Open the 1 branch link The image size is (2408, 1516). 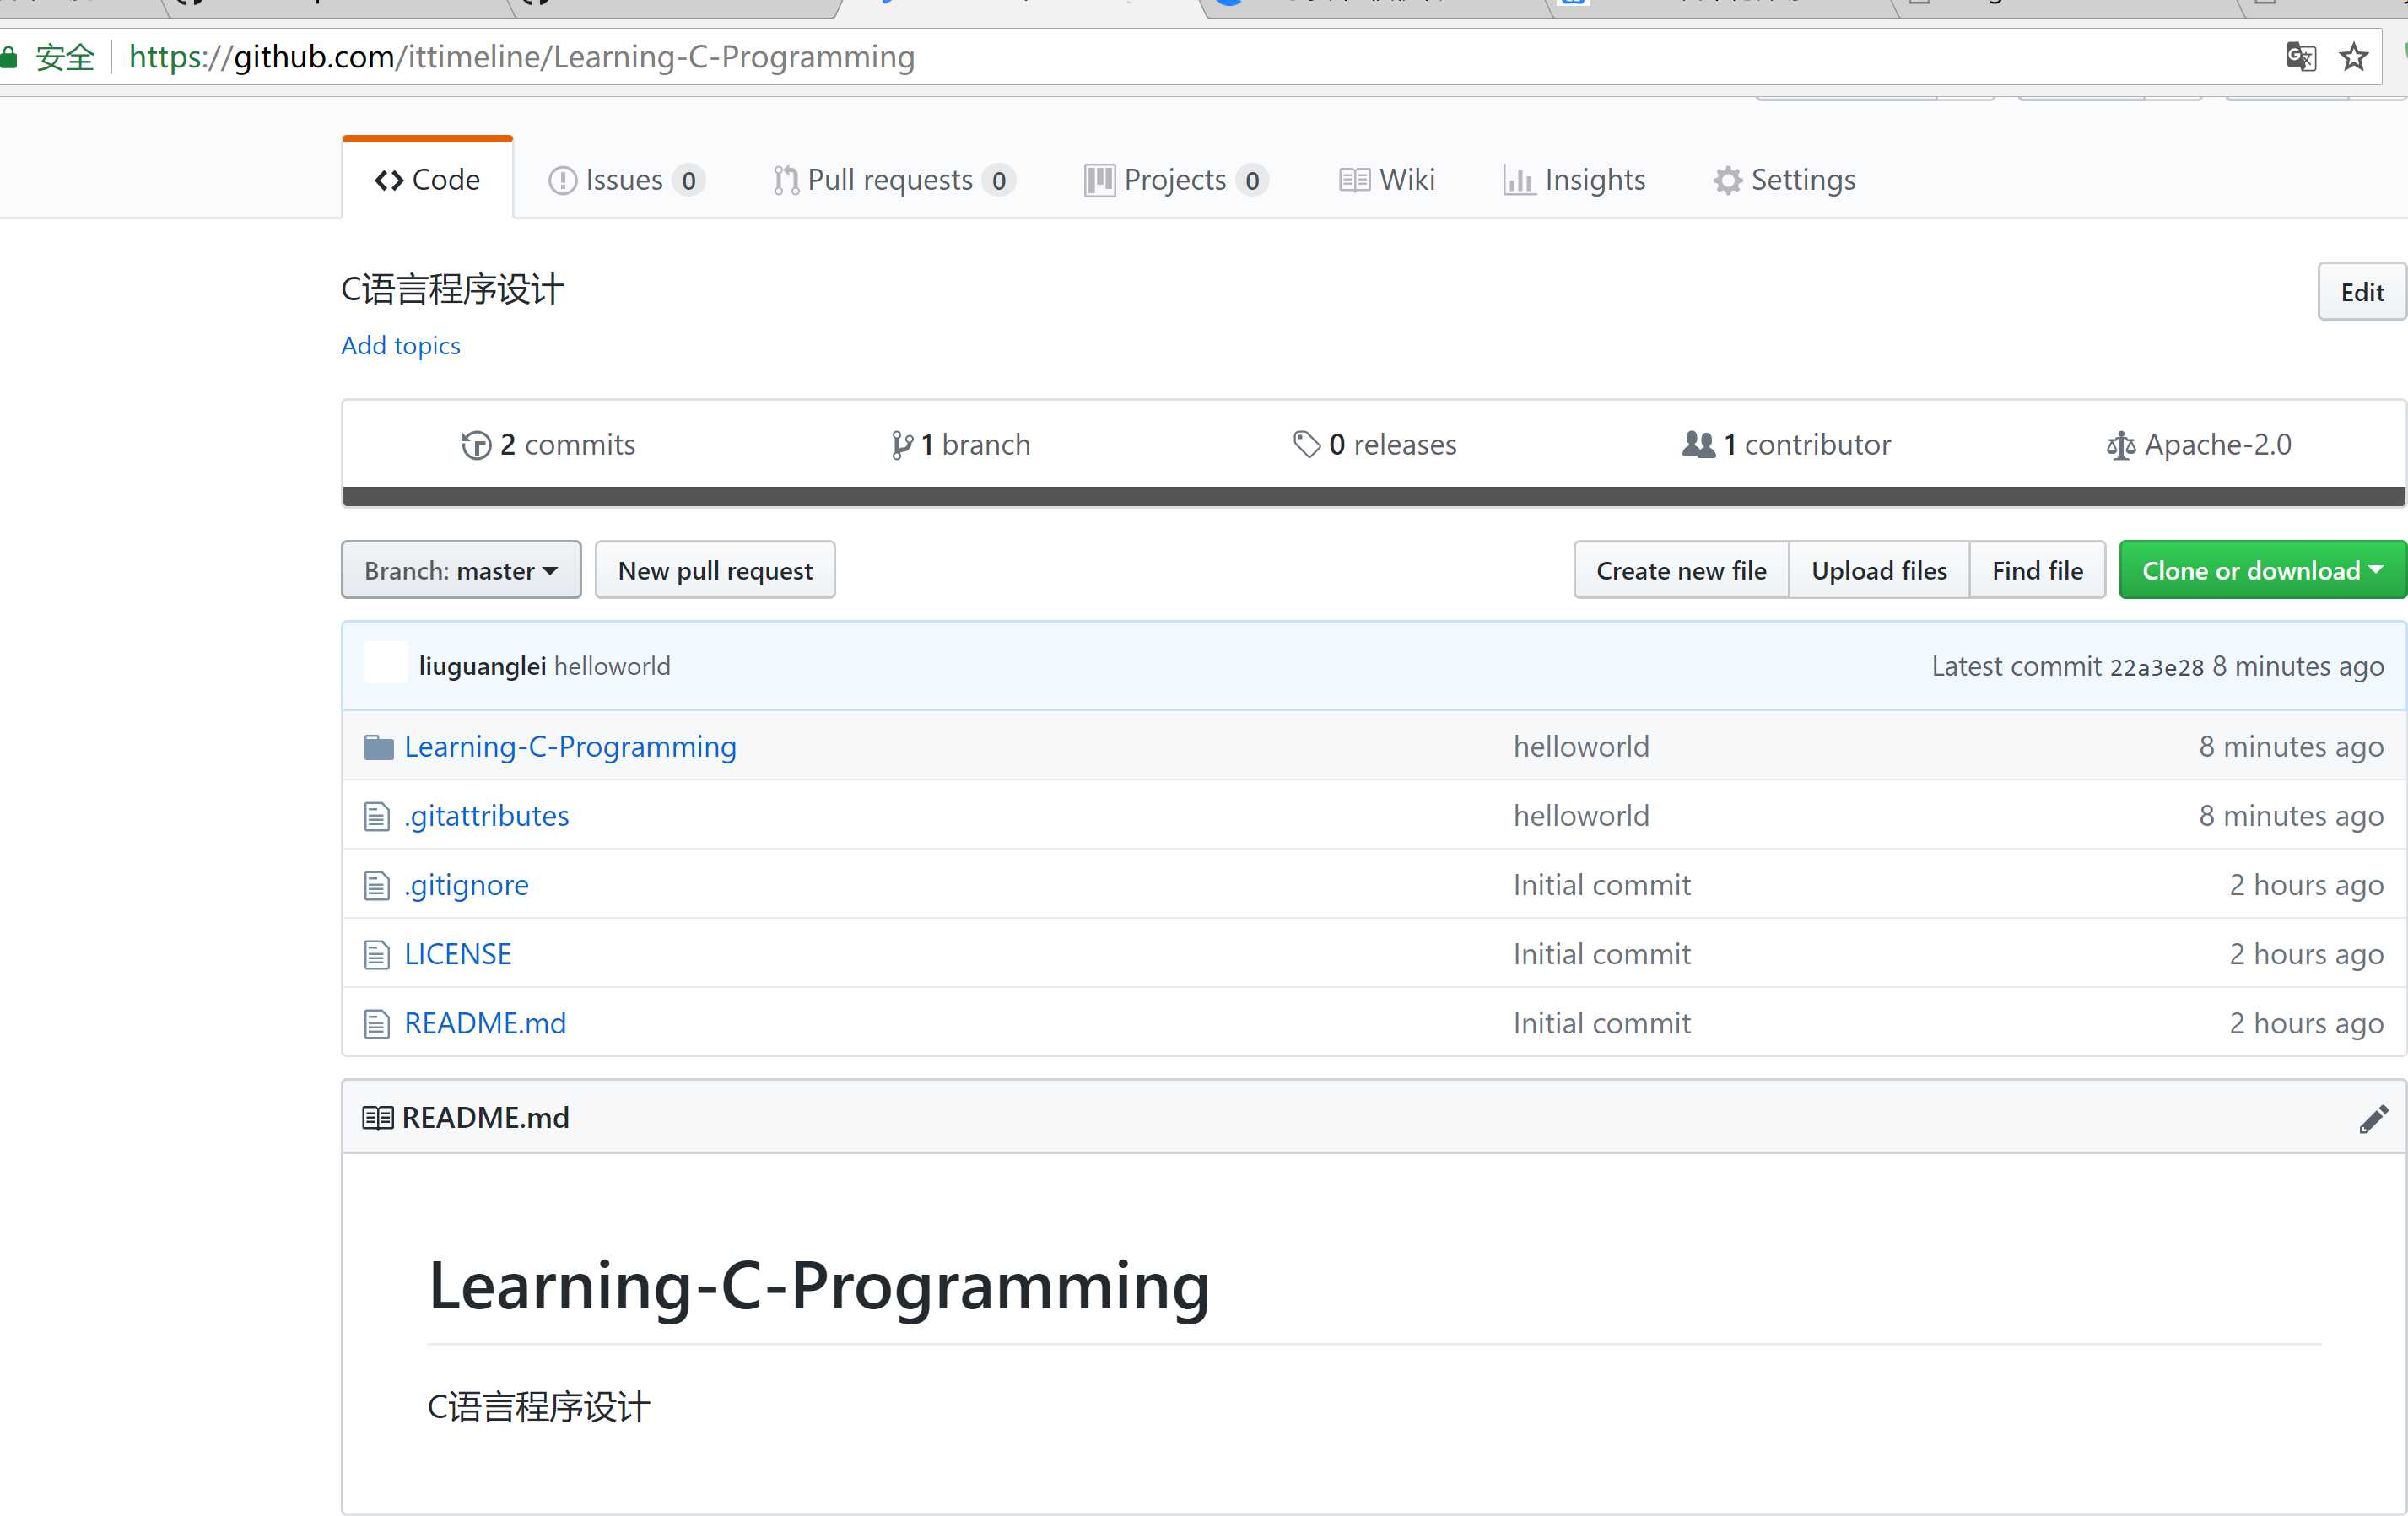[960, 445]
